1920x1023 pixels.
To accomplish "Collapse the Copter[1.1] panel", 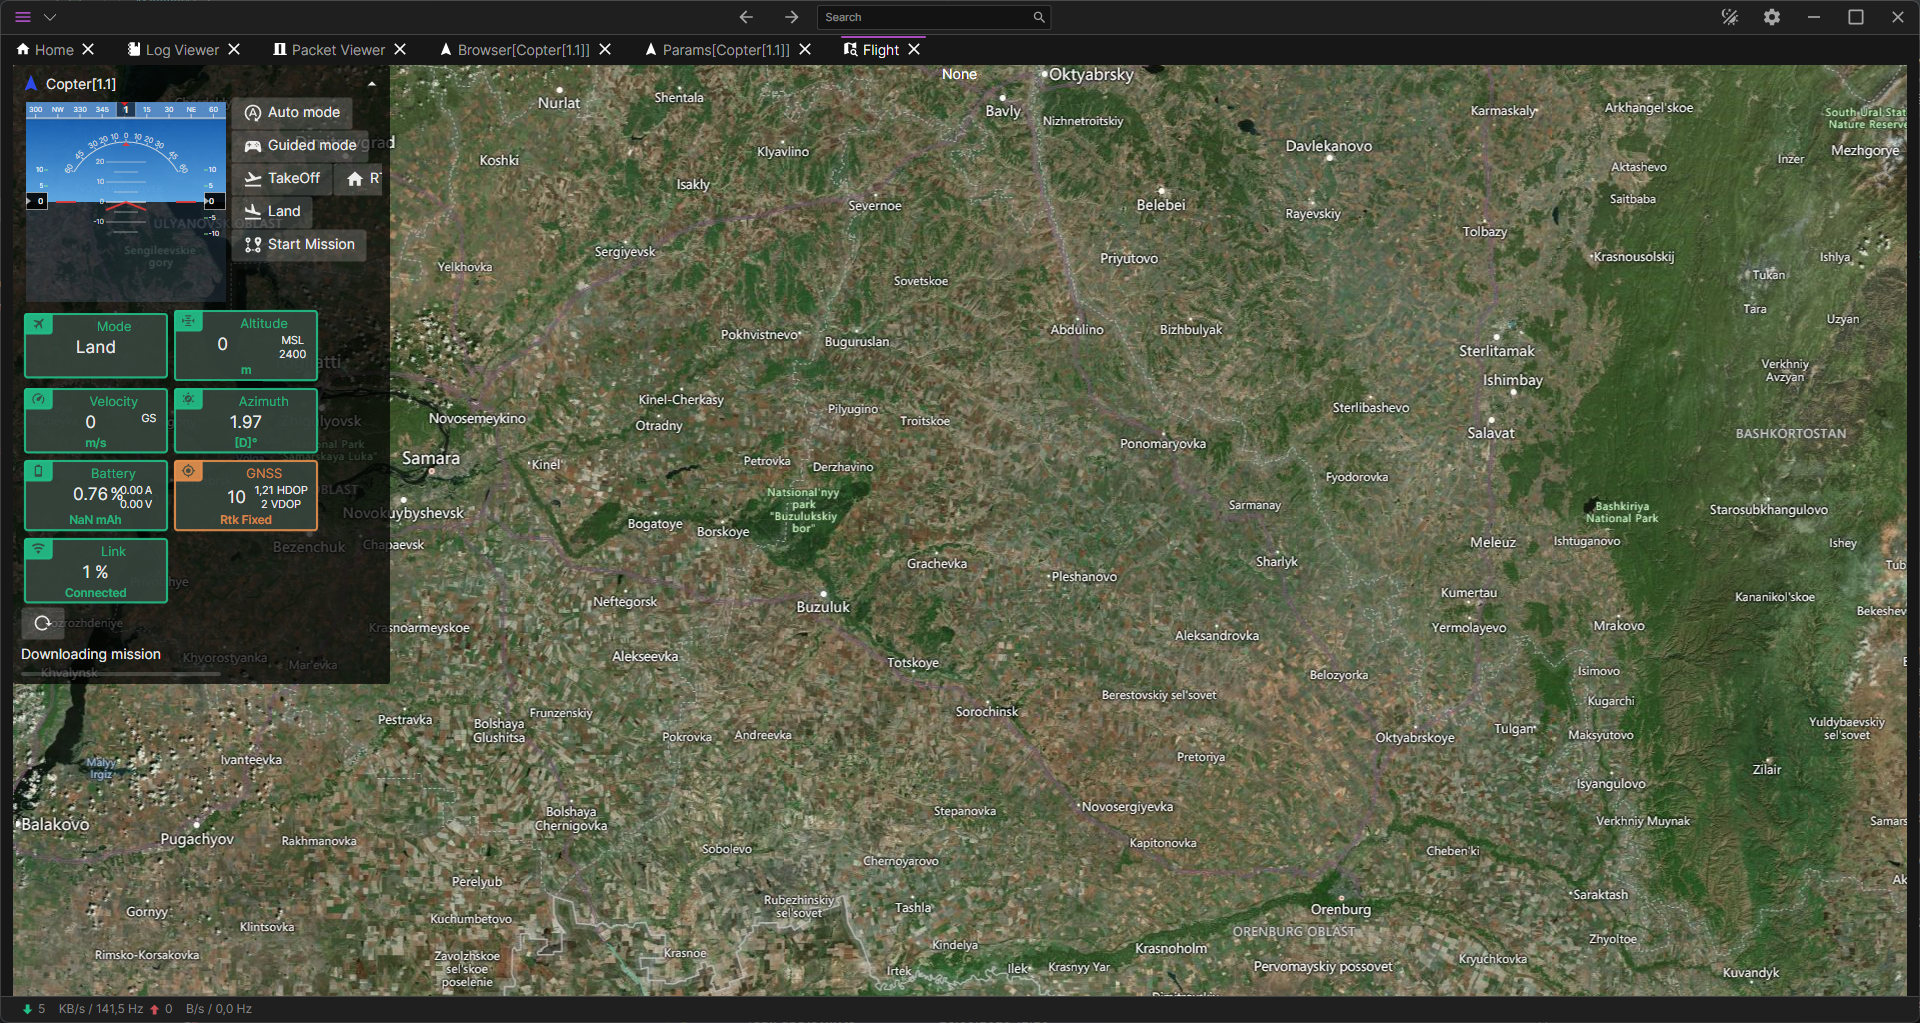I will (372, 85).
